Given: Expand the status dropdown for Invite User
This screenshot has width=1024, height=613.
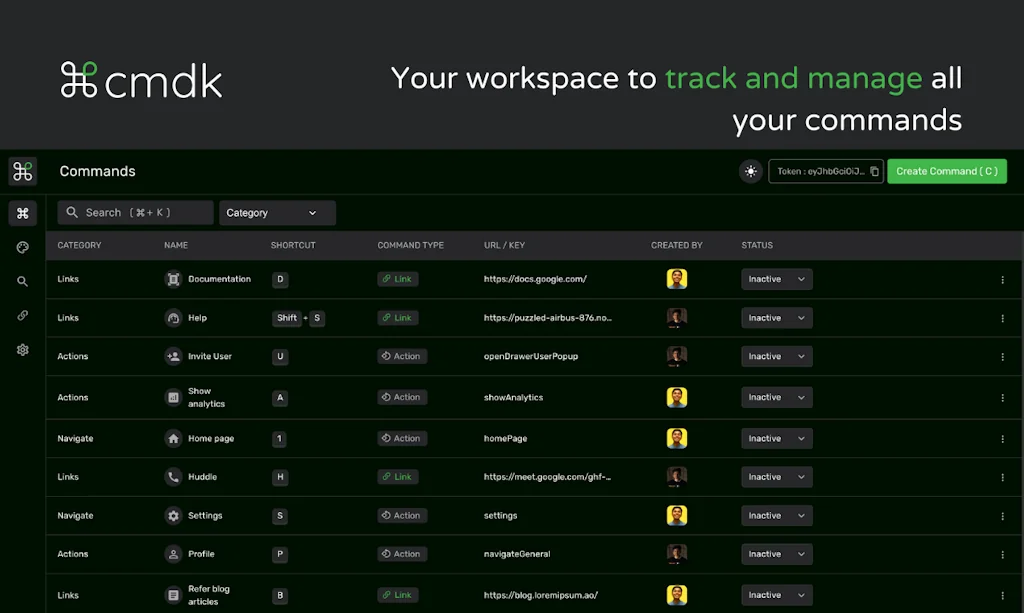Looking at the screenshot, I should [x=776, y=356].
